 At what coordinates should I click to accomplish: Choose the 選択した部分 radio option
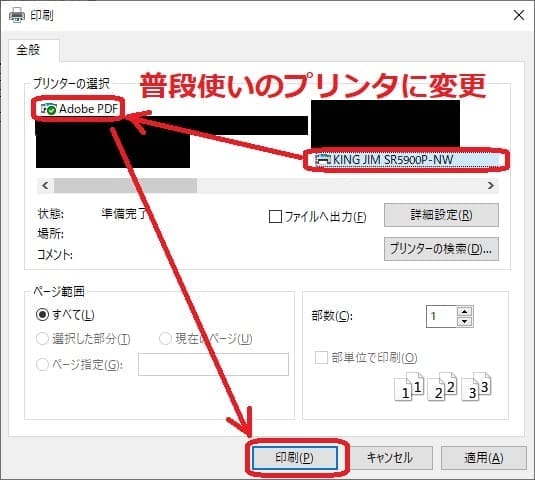pos(42,339)
